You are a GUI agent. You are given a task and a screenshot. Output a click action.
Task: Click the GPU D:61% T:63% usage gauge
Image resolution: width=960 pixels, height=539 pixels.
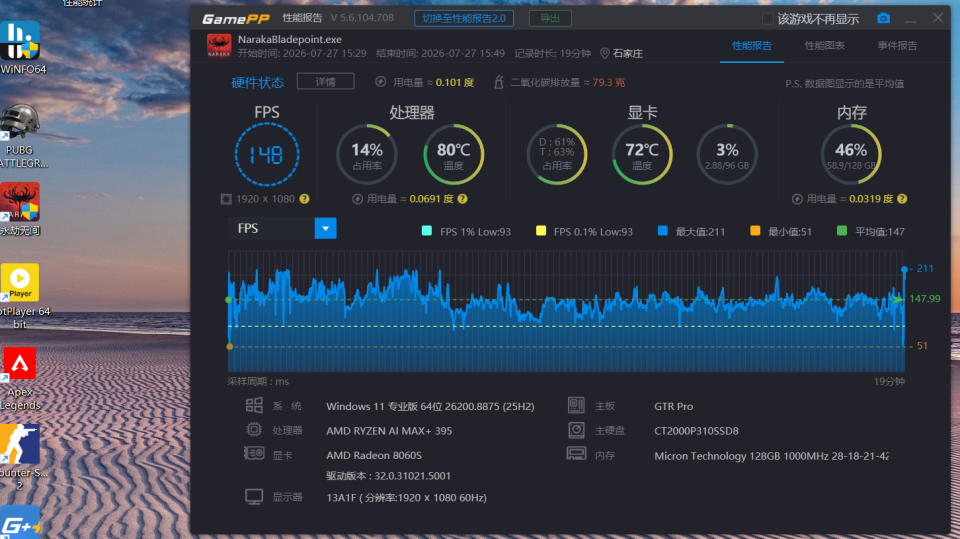557,154
